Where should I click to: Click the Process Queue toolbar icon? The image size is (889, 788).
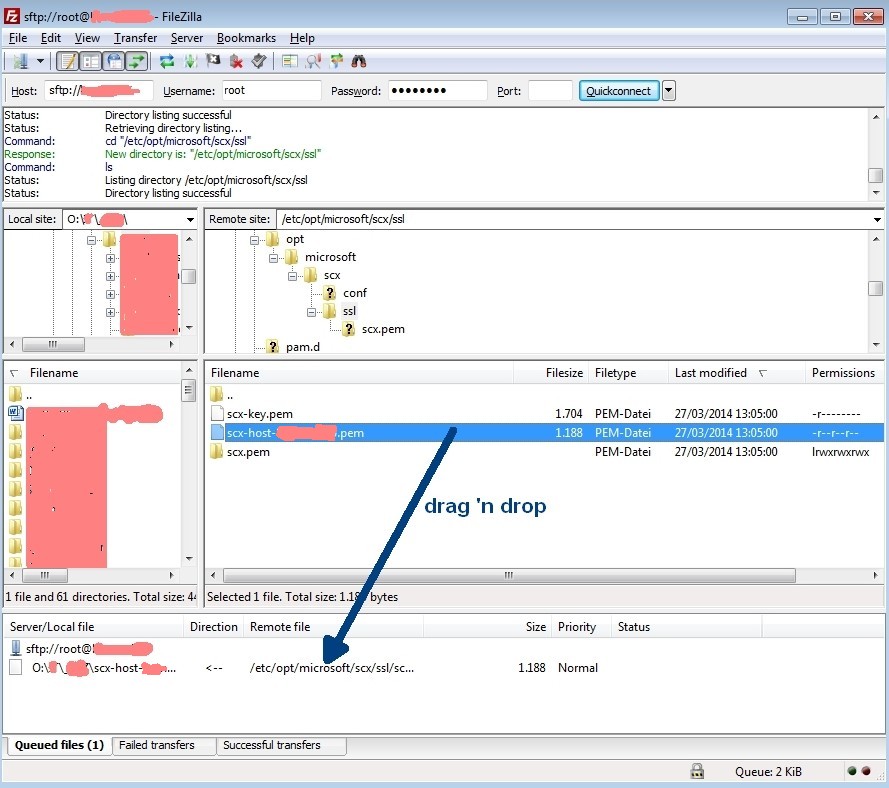190,61
